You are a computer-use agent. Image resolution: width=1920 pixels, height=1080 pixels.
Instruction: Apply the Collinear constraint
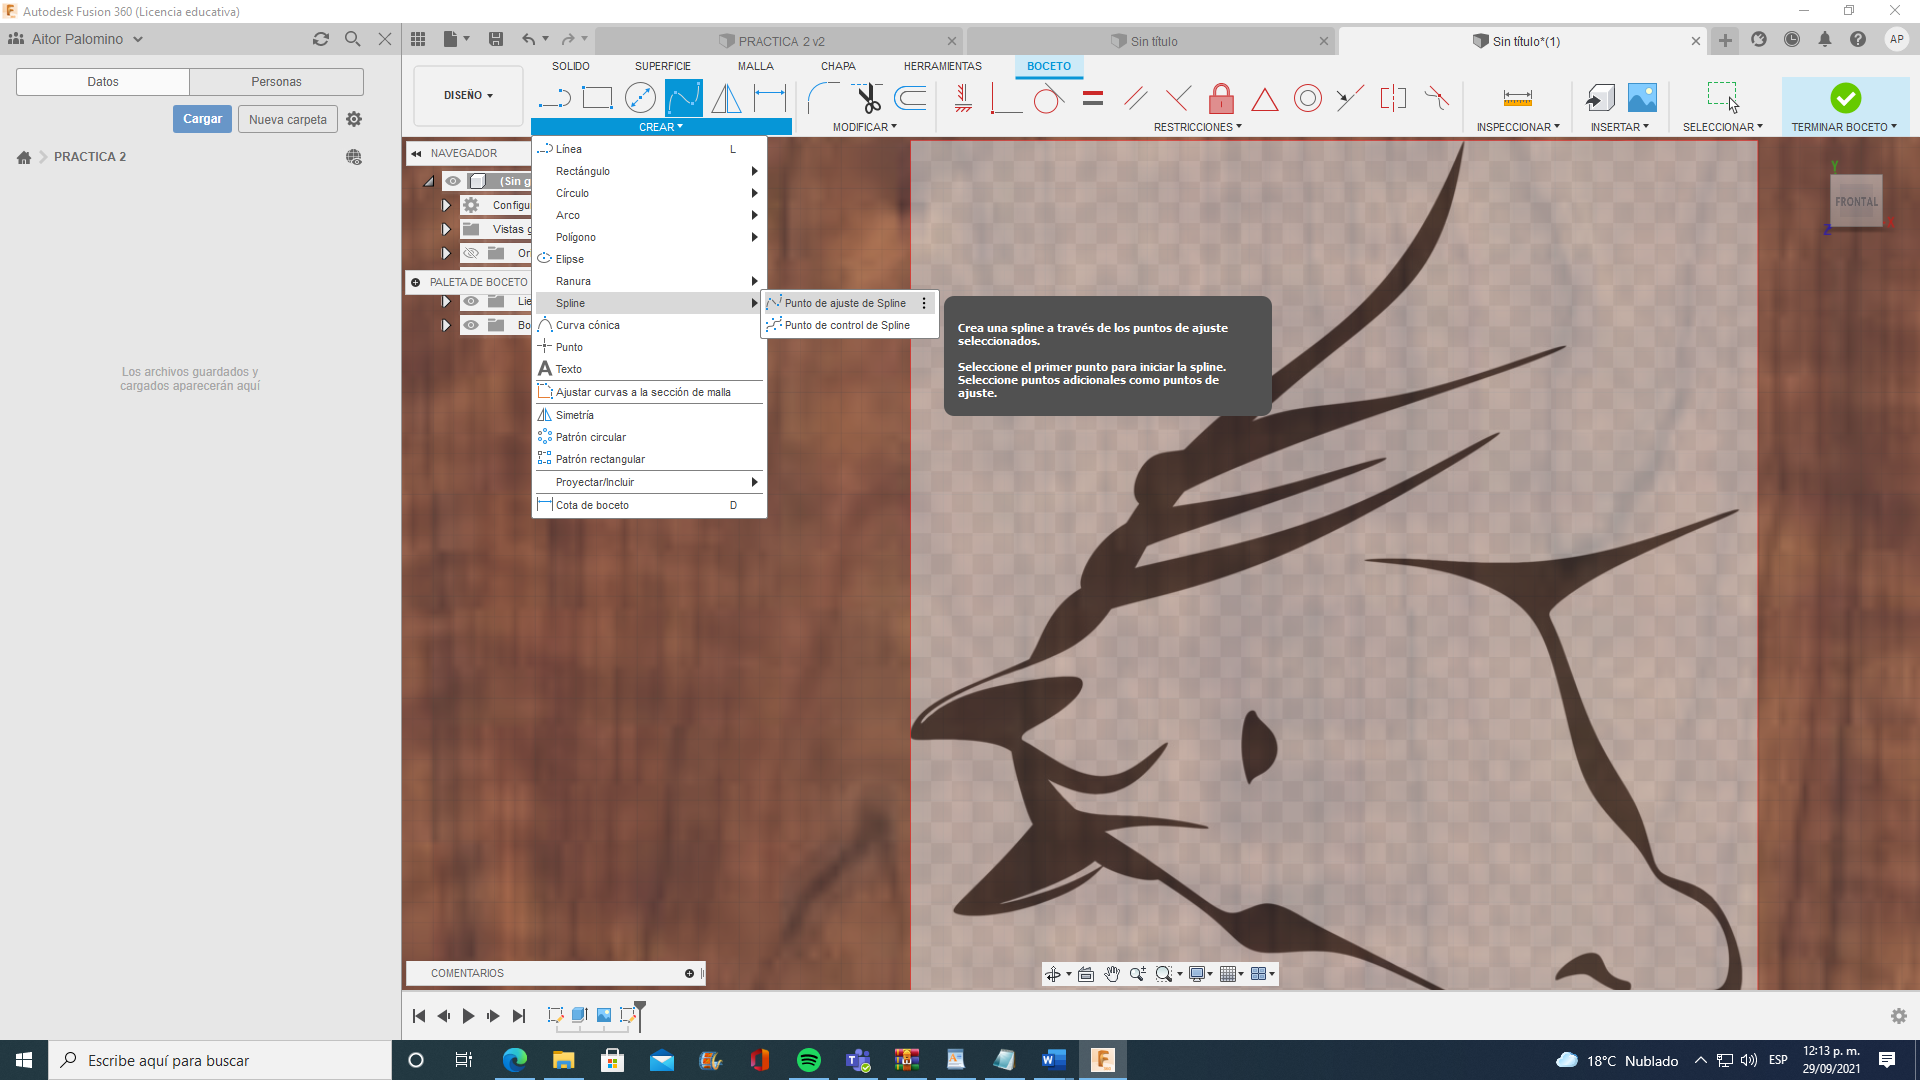click(x=1351, y=98)
